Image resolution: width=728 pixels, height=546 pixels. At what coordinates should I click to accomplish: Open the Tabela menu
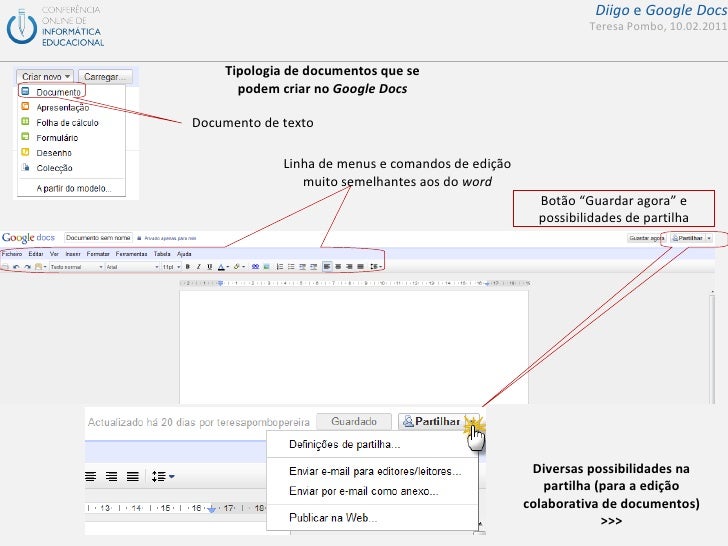(x=162, y=254)
